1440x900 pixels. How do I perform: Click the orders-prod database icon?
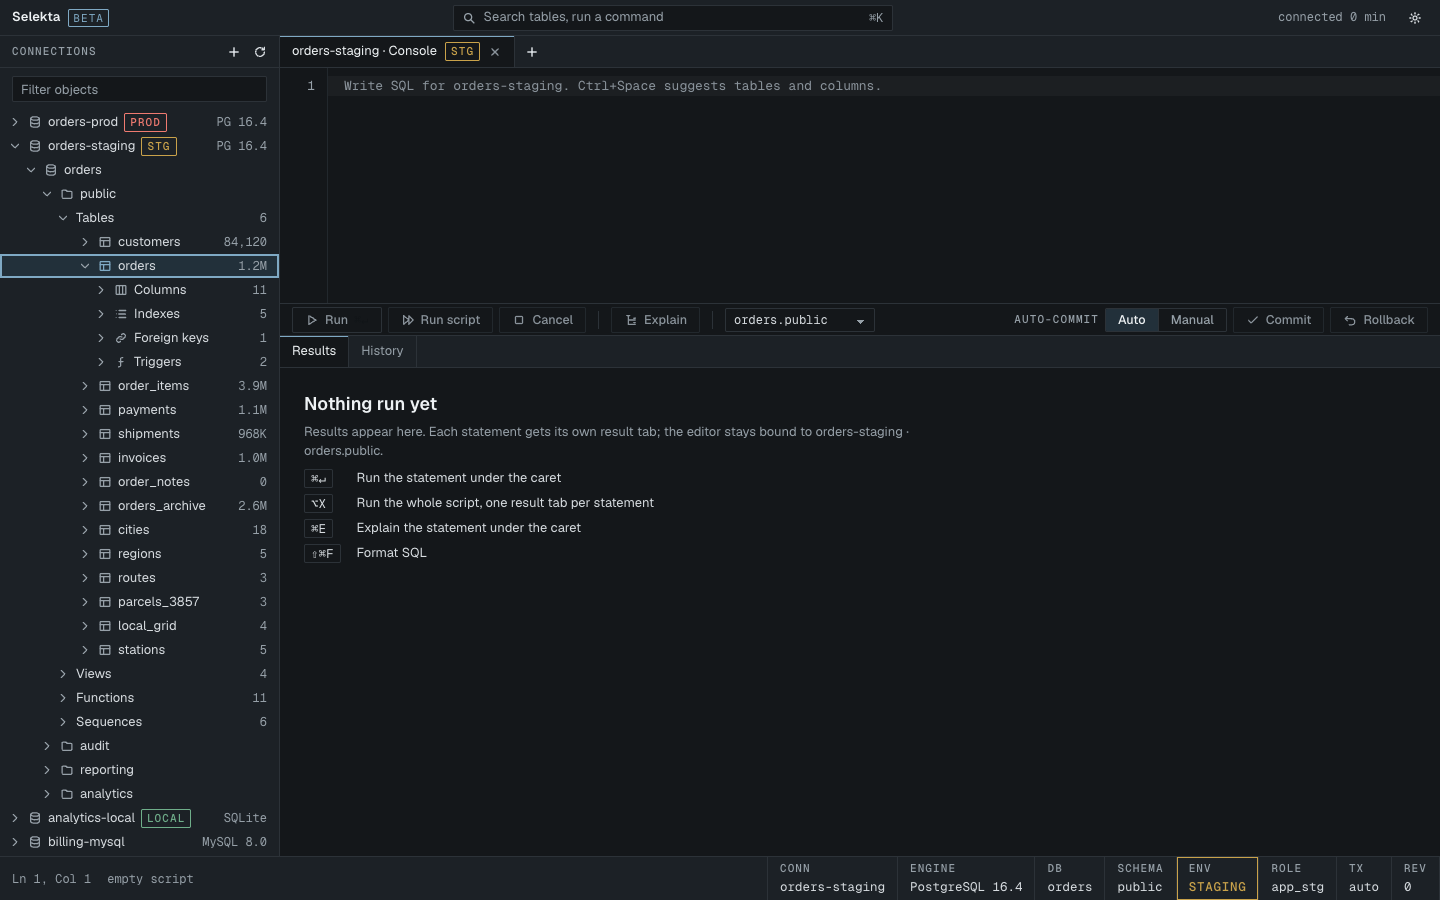35,122
